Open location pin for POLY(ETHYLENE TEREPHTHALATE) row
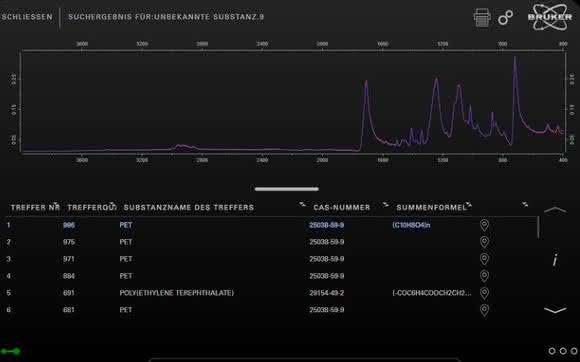The width and height of the screenshot is (580, 362). pos(484,293)
